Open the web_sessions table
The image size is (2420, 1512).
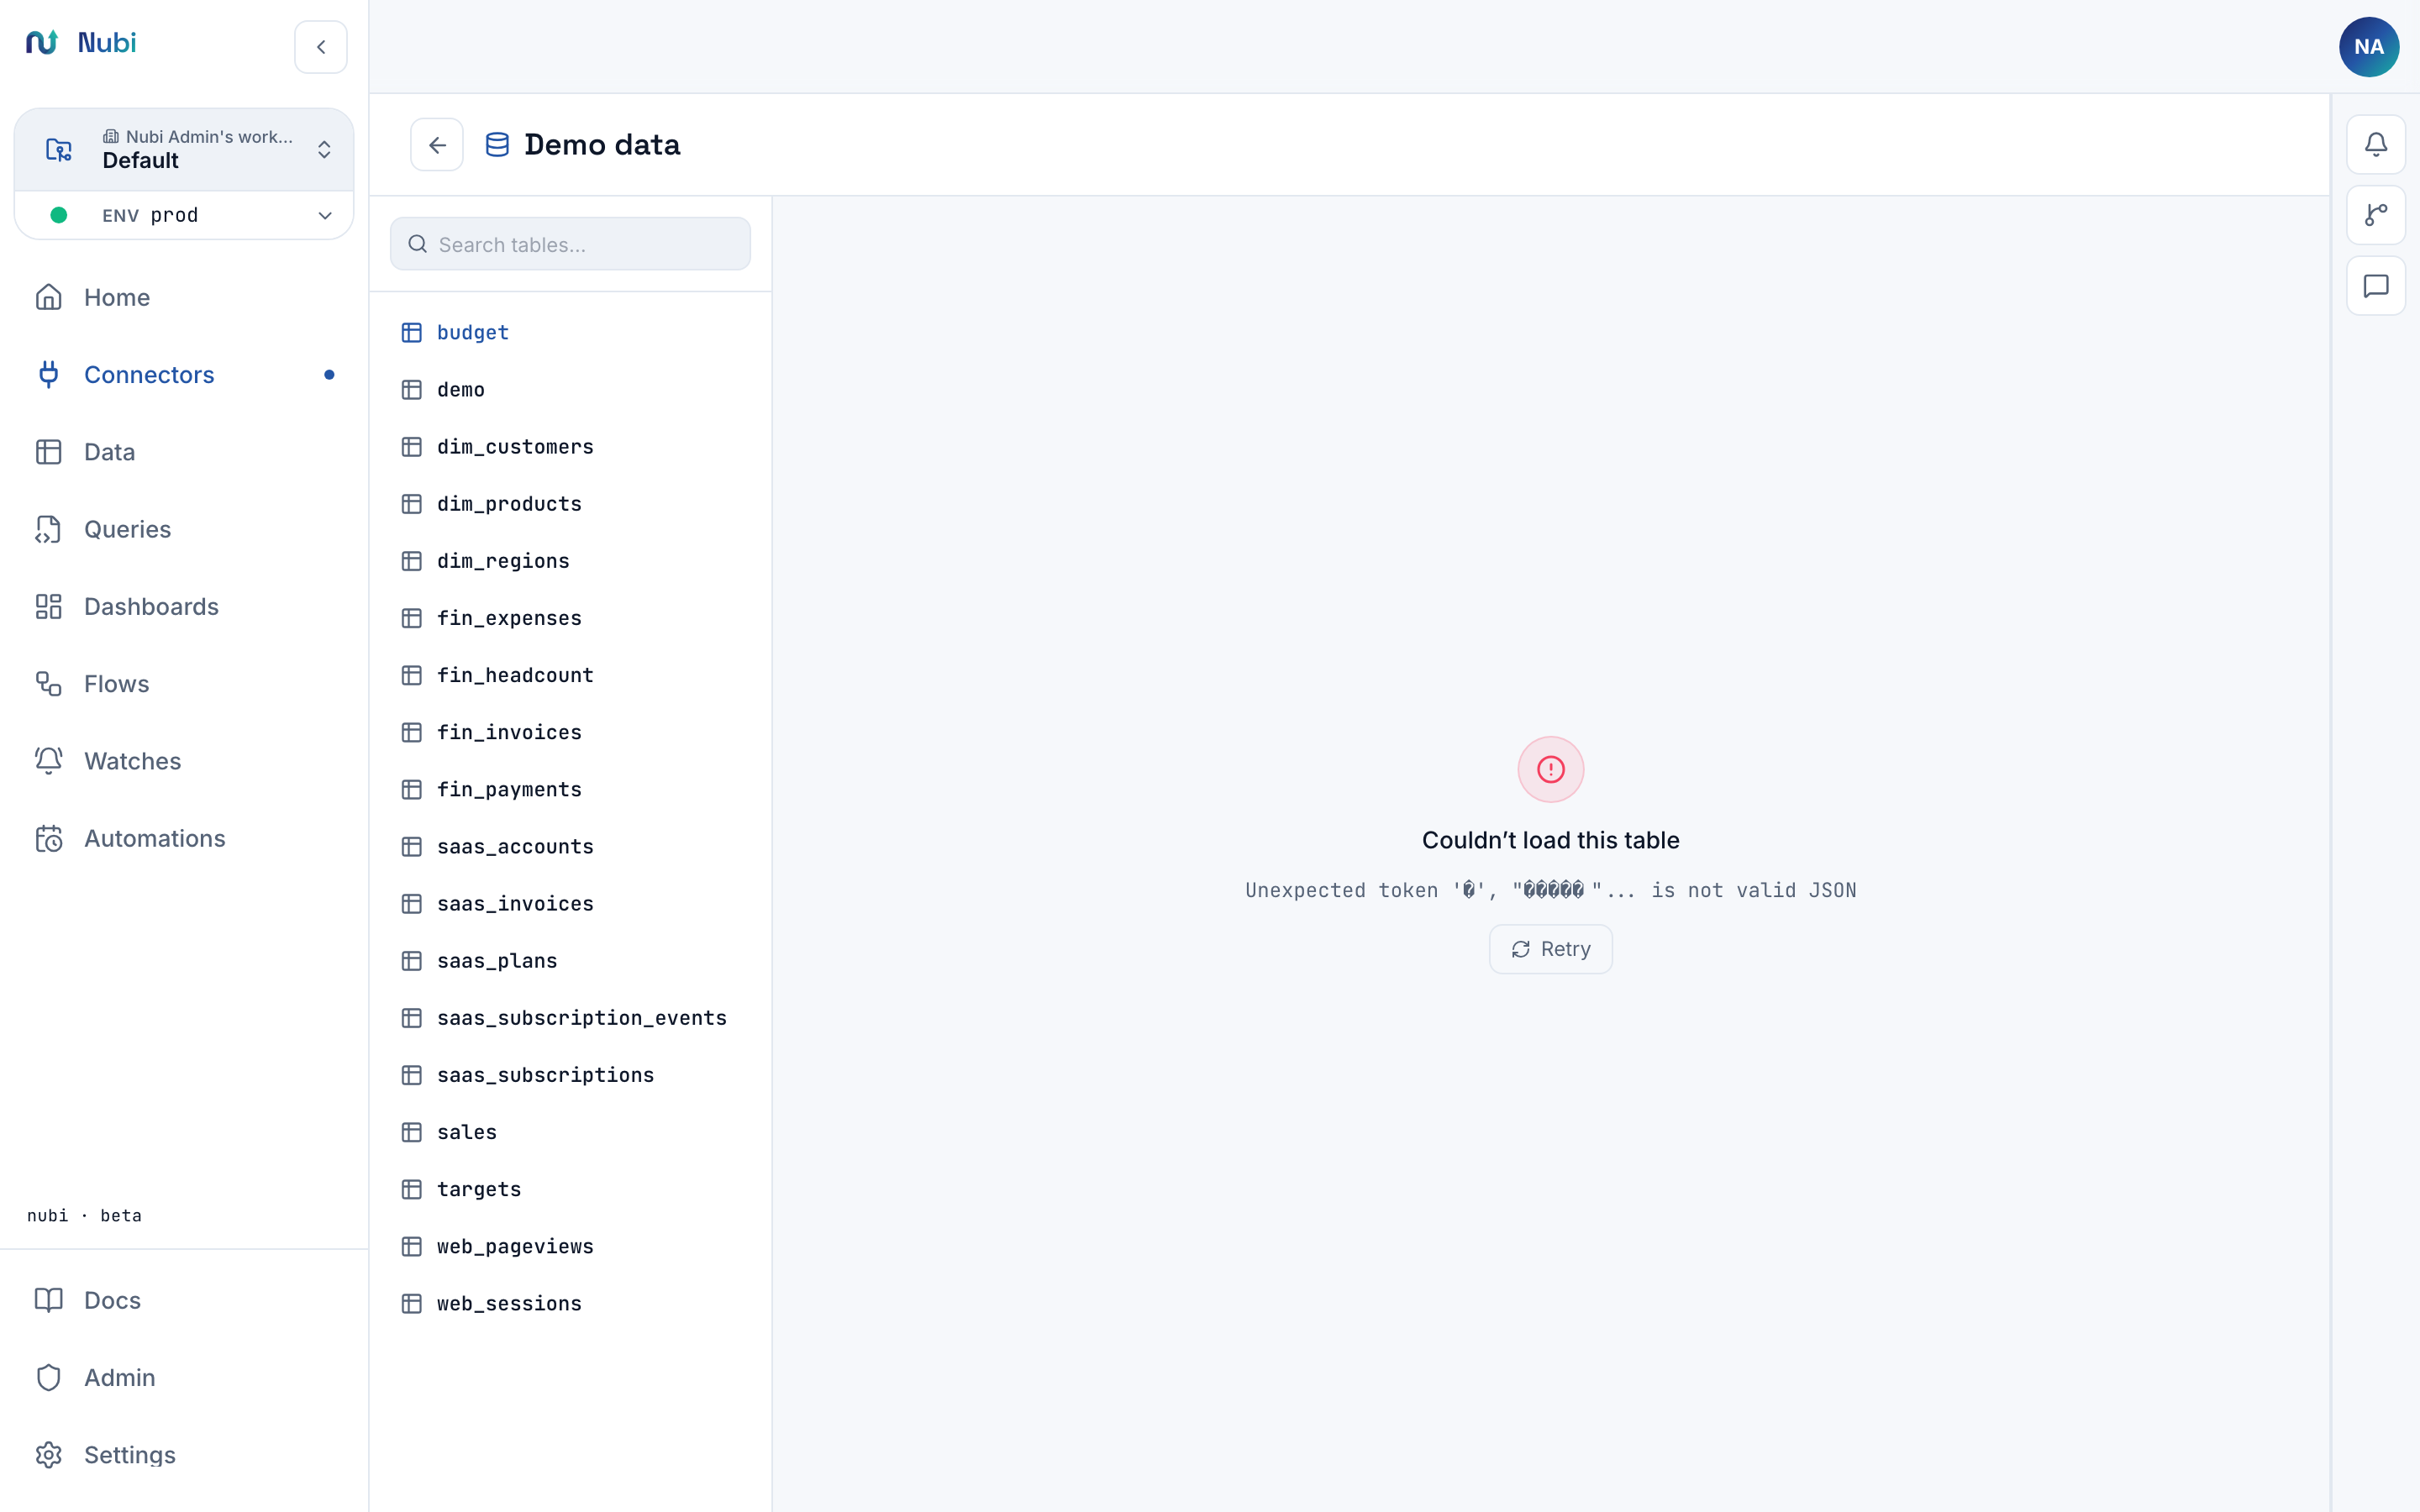[x=570, y=1303]
